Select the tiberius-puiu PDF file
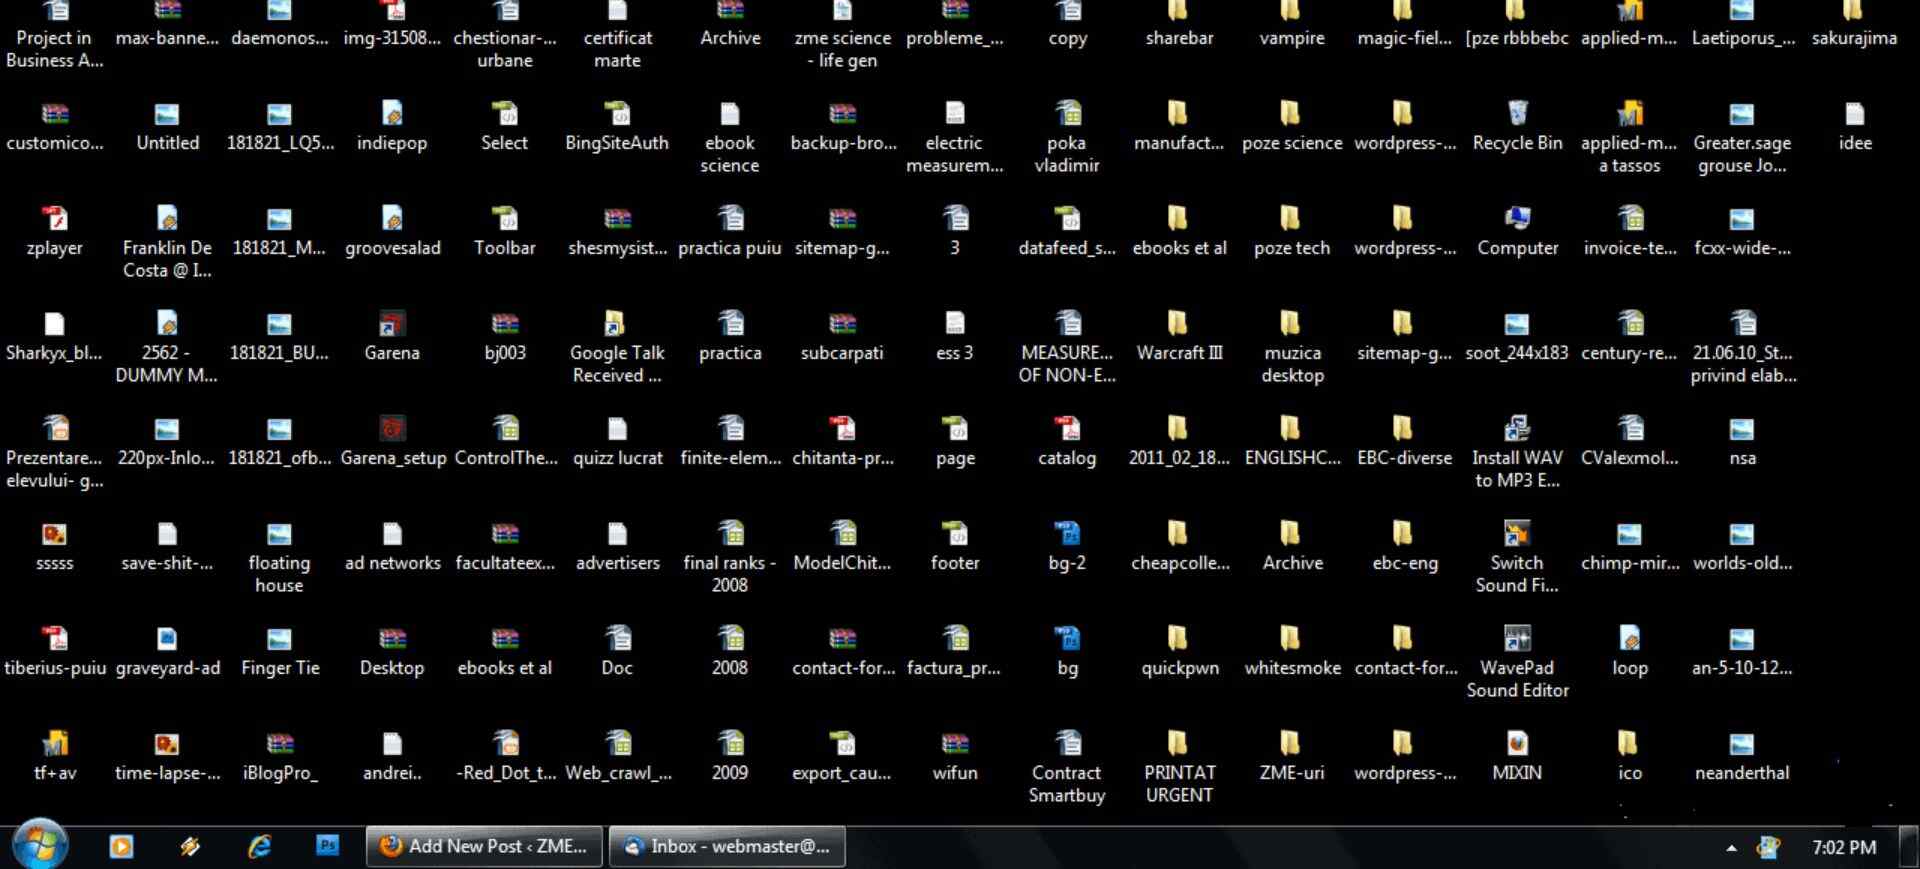The height and width of the screenshot is (869, 1920). pyautogui.click(x=54, y=651)
